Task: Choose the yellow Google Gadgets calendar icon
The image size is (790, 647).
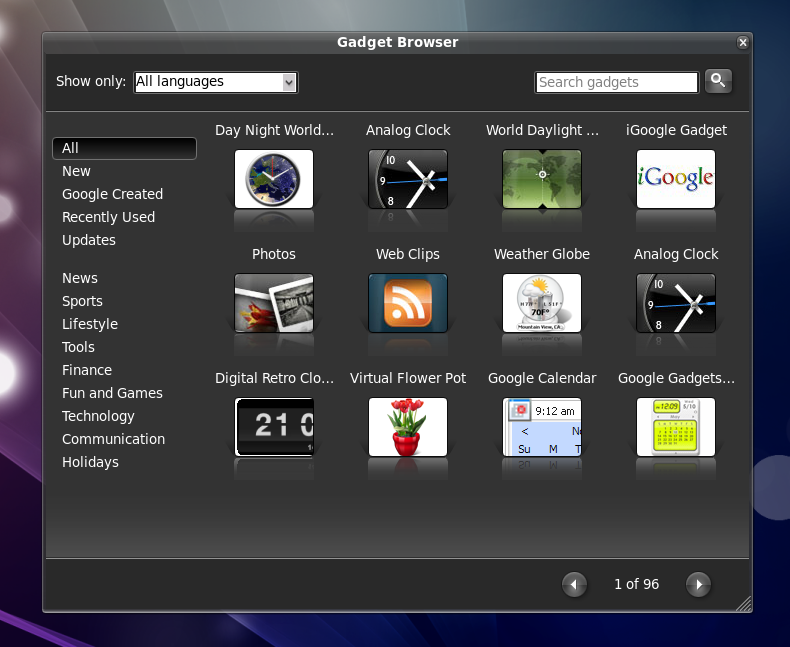Action: click(x=676, y=427)
